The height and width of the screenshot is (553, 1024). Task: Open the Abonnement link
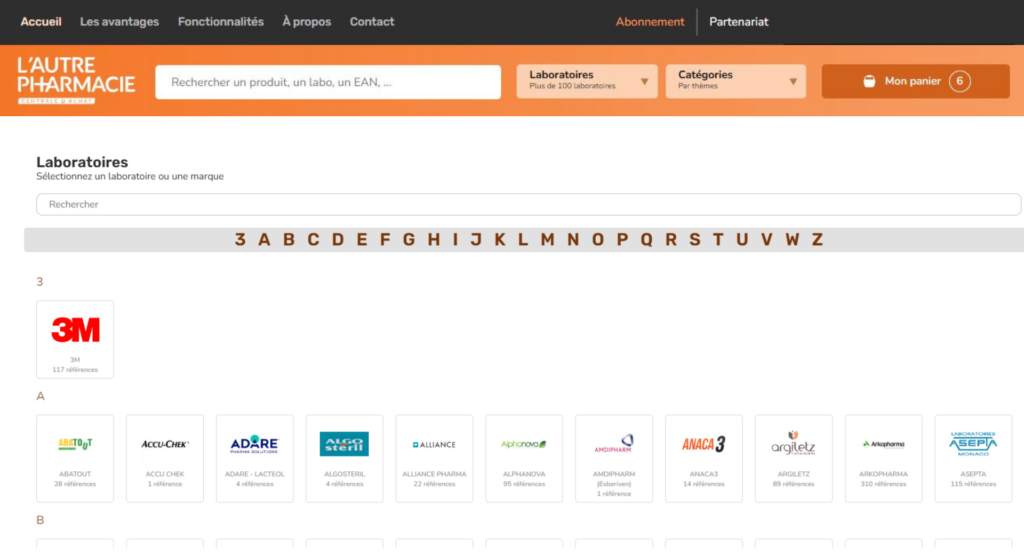pos(650,22)
